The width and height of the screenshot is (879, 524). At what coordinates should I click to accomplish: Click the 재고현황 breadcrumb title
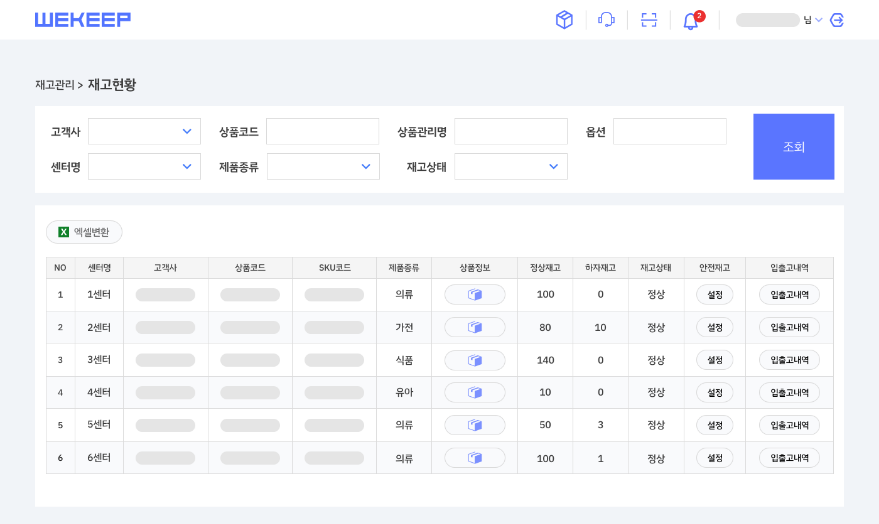pos(112,85)
